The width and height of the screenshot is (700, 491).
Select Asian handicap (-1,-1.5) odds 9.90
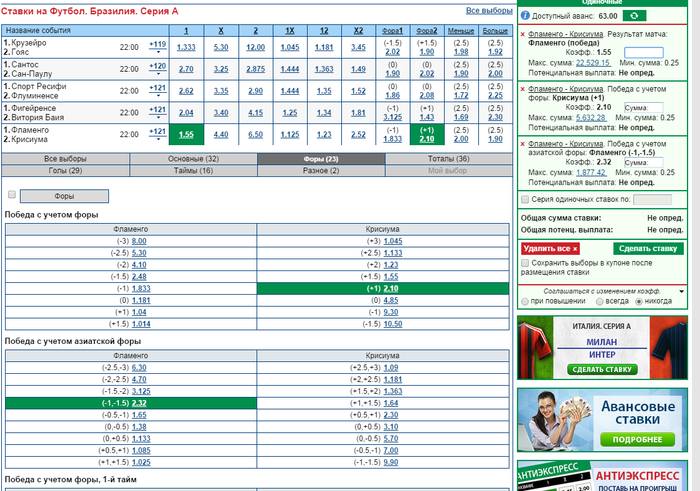pyautogui.click(x=391, y=462)
